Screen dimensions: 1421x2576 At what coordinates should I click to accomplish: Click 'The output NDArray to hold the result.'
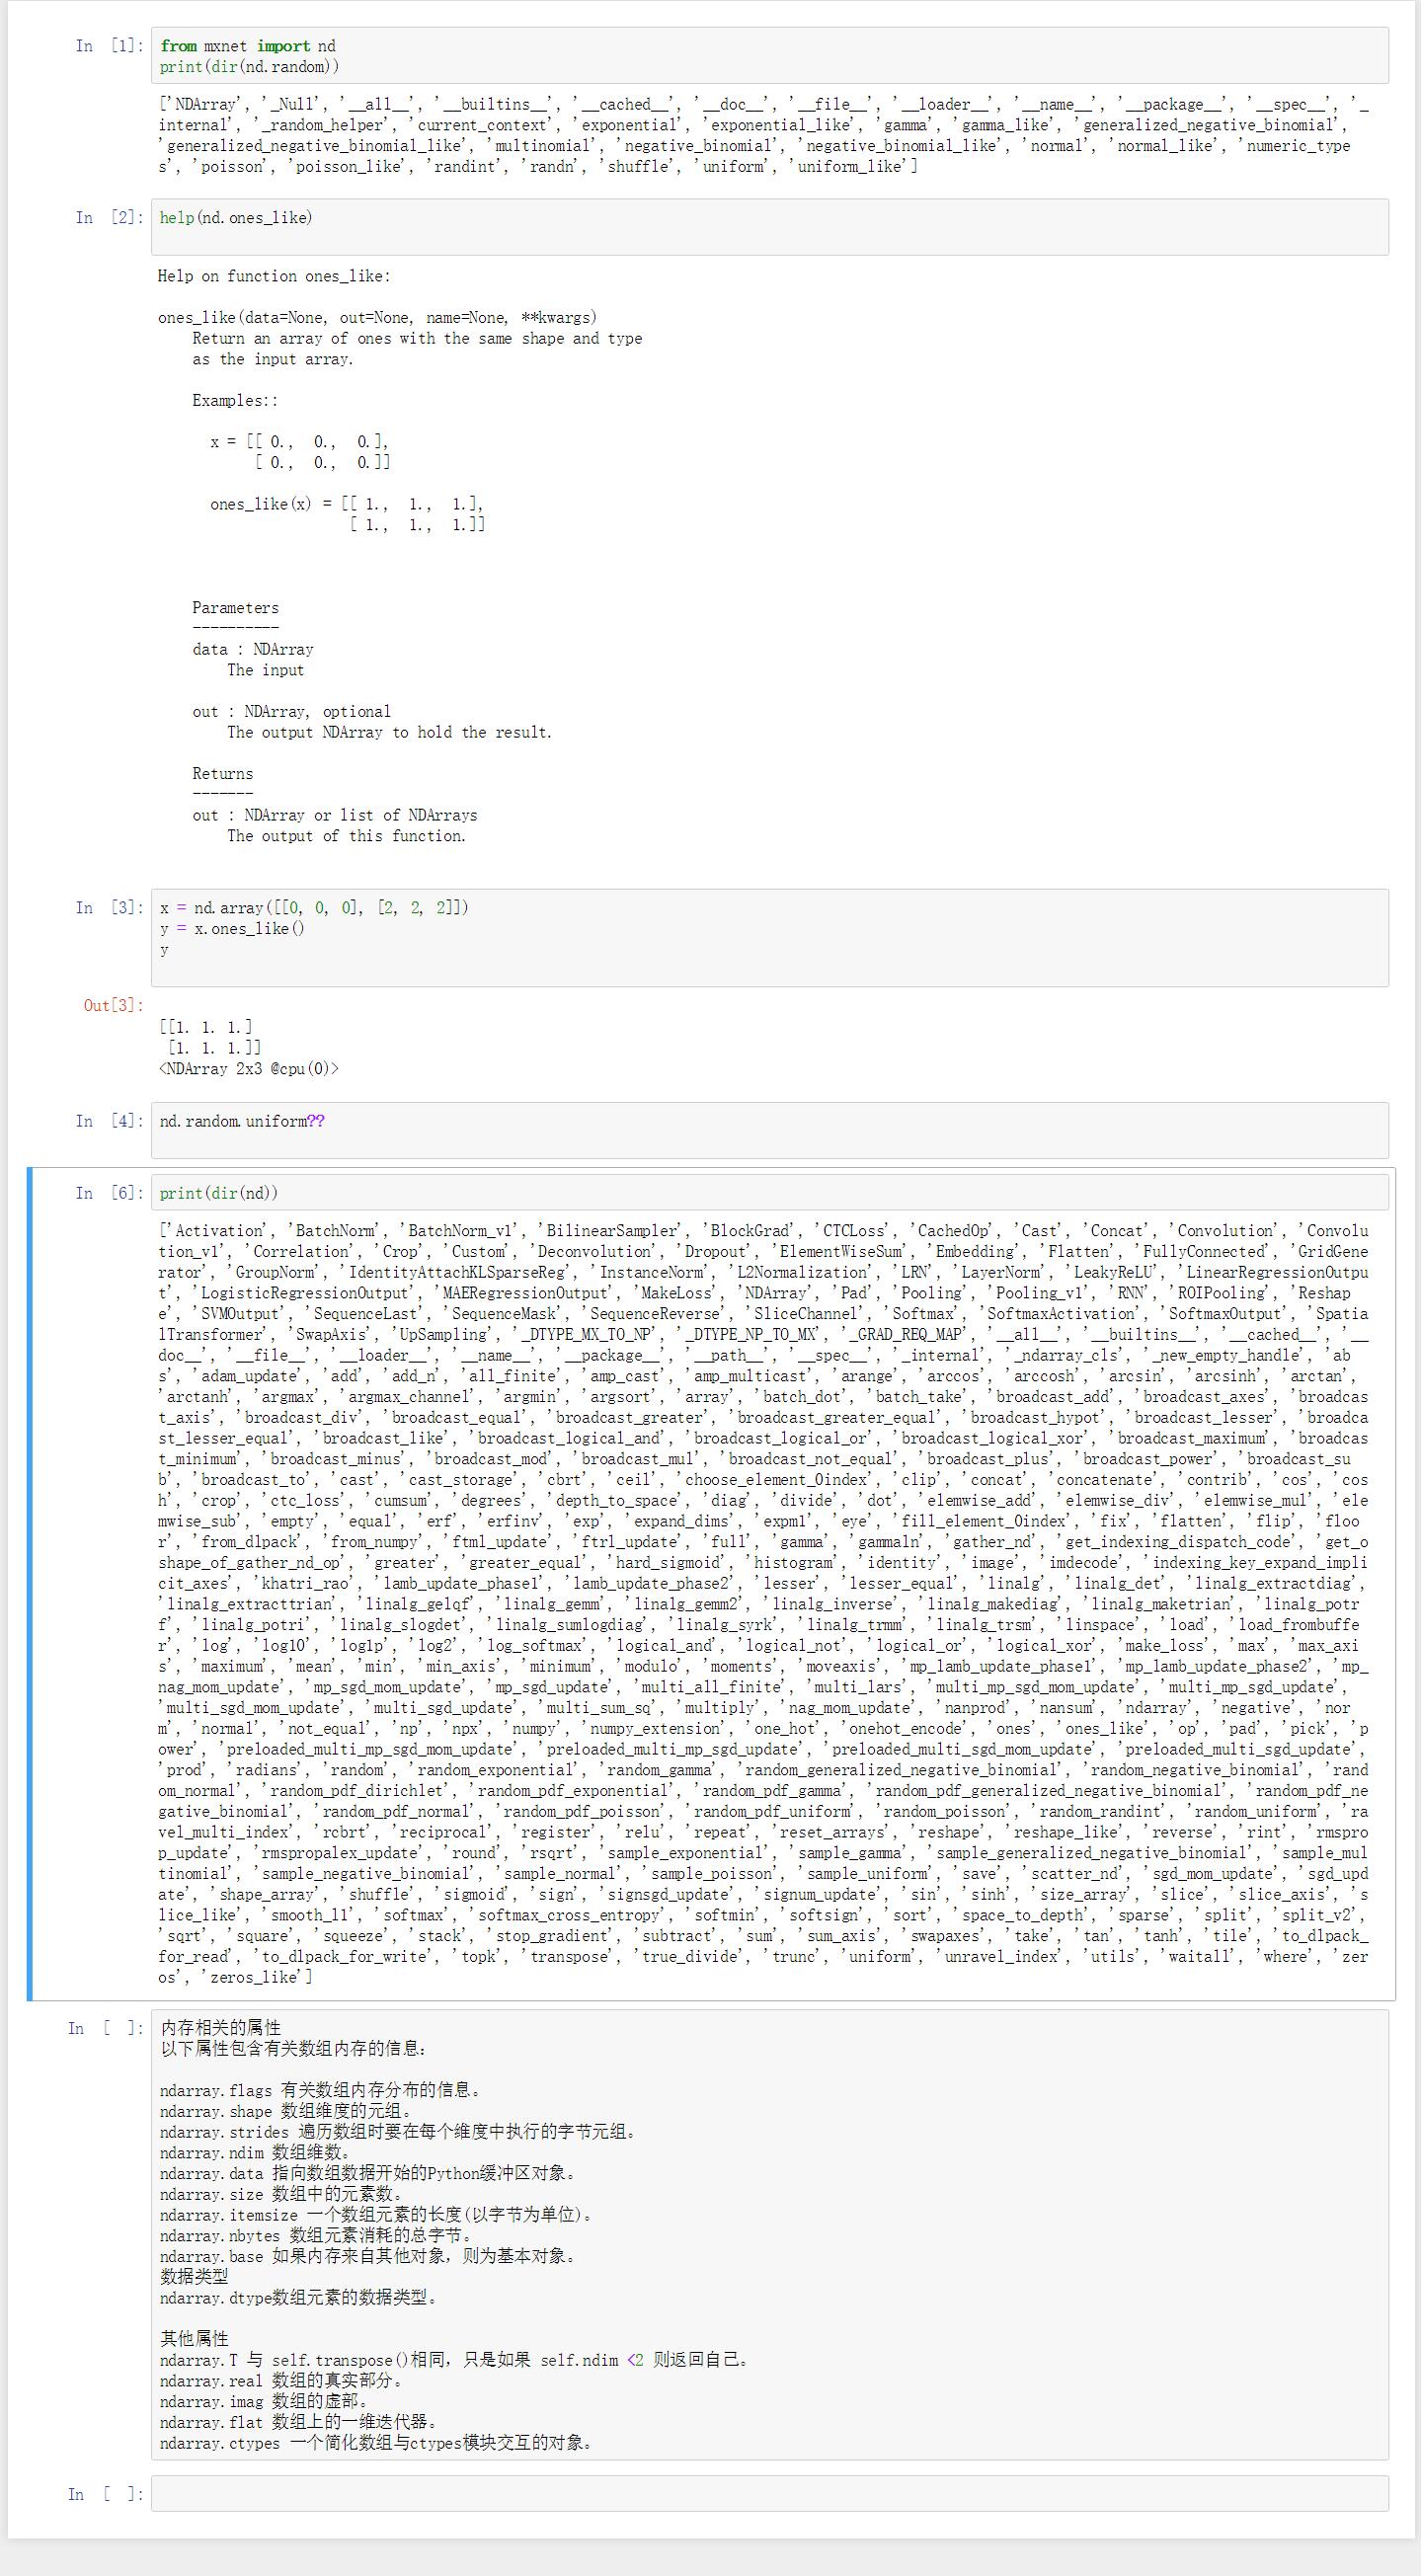coord(389,732)
